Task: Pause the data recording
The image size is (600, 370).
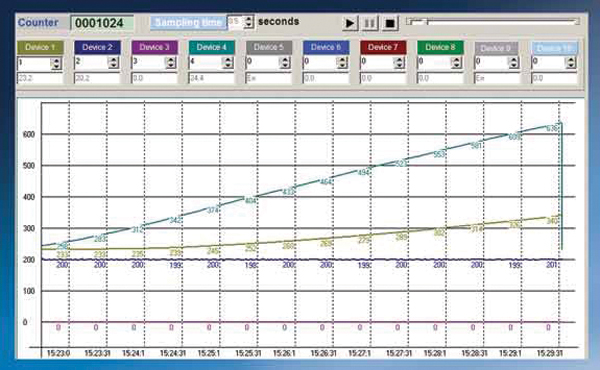Action: point(369,23)
